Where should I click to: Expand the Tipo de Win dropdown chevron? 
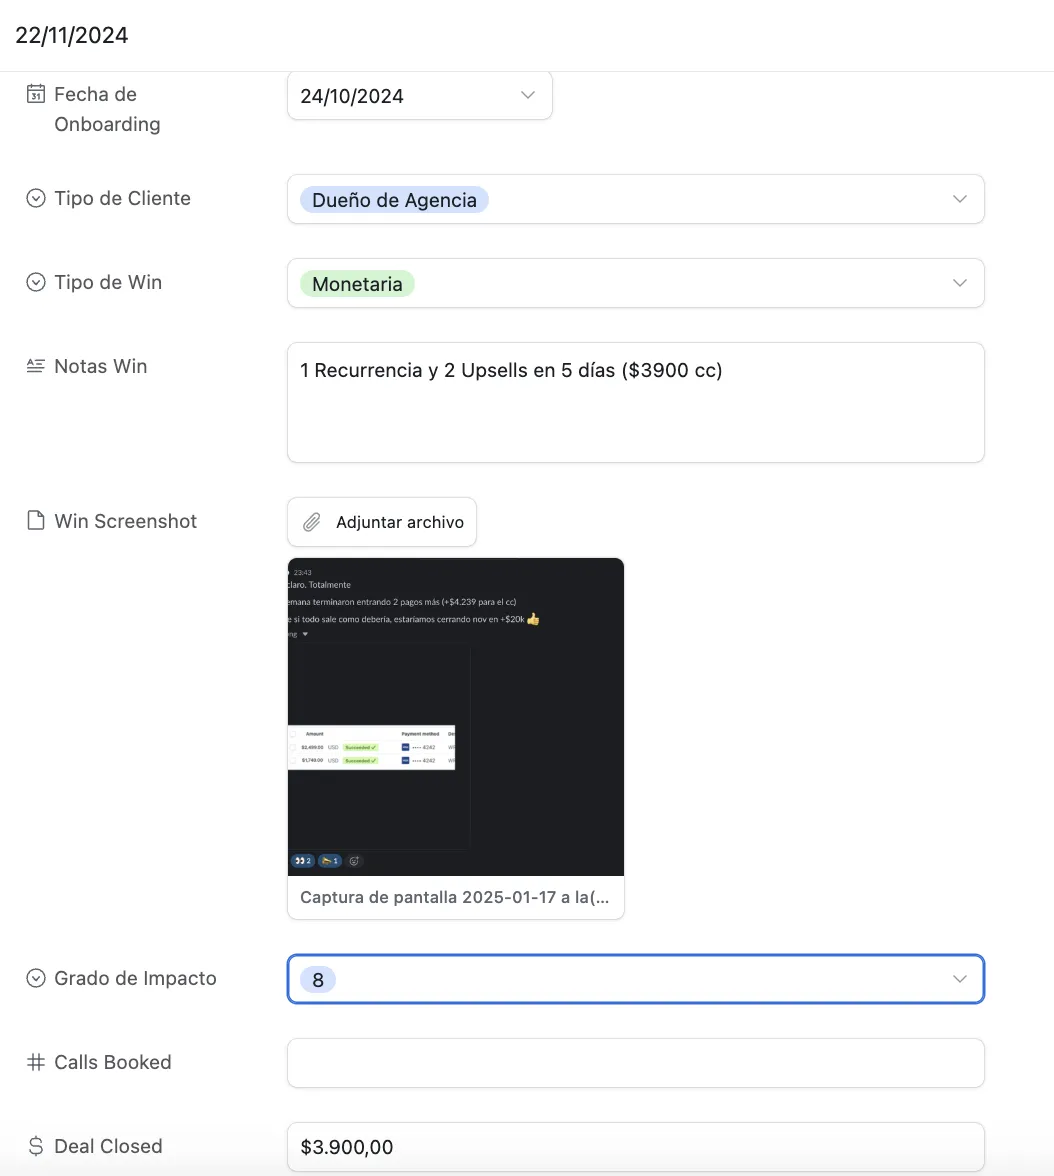click(x=959, y=283)
